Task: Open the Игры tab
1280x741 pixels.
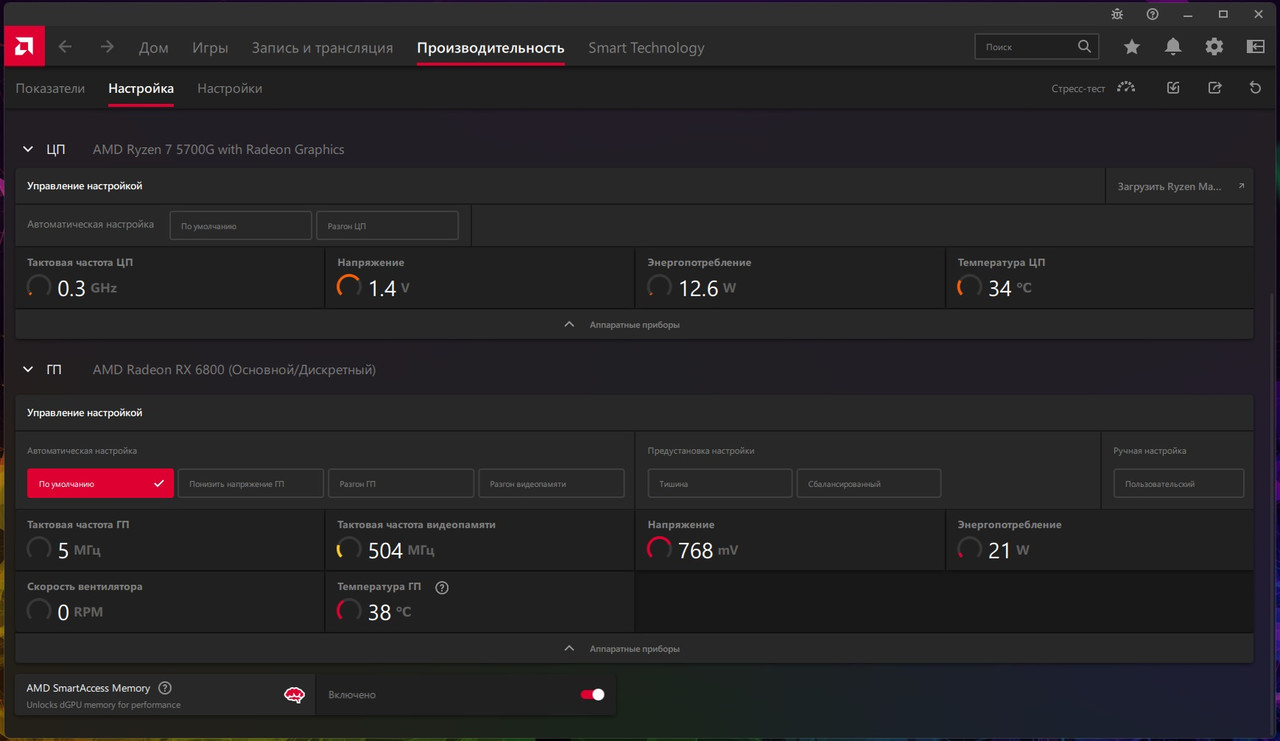Action: pyautogui.click(x=210, y=47)
